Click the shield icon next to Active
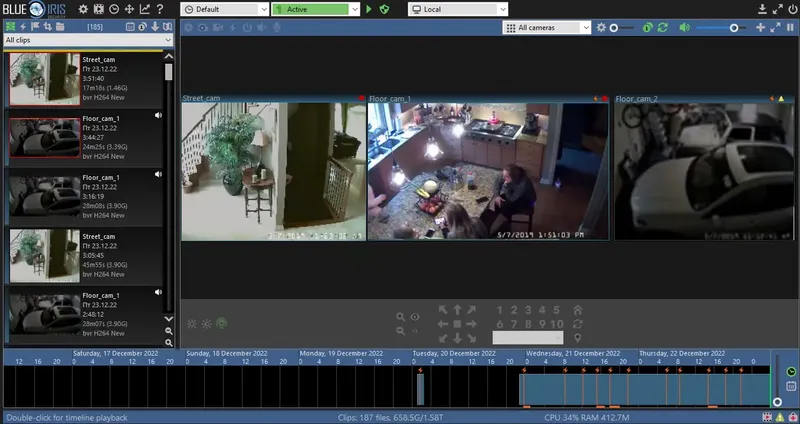Viewport: 800px width, 424px height. [x=385, y=9]
